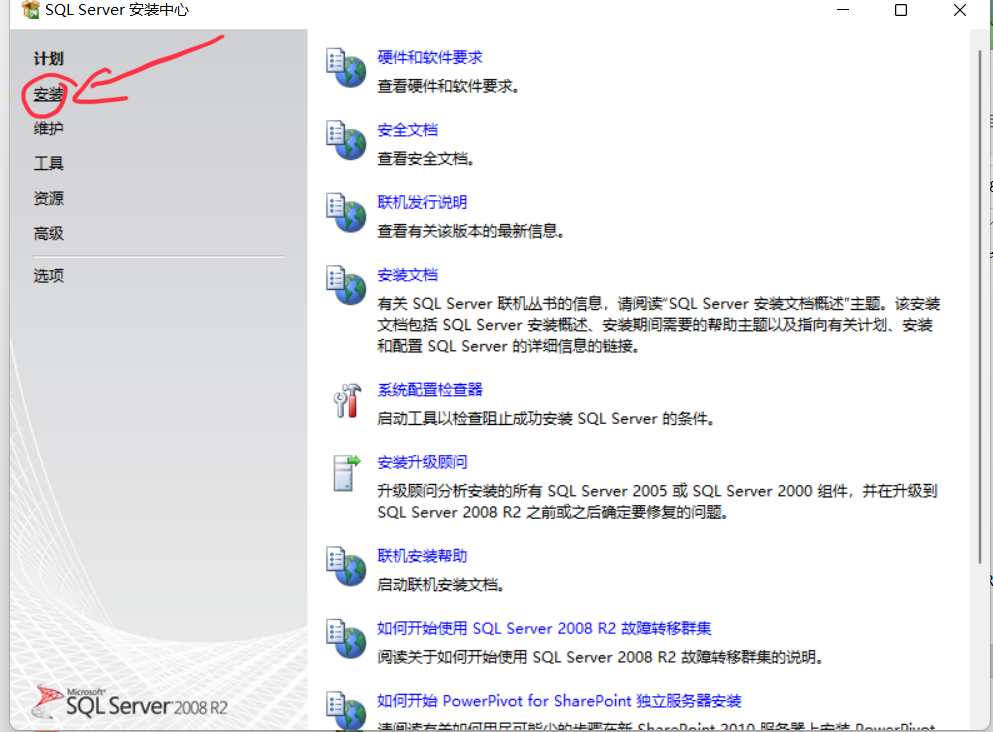Open the 安装升级顾问 link
The width and height of the screenshot is (993, 732).
[422, 462]
